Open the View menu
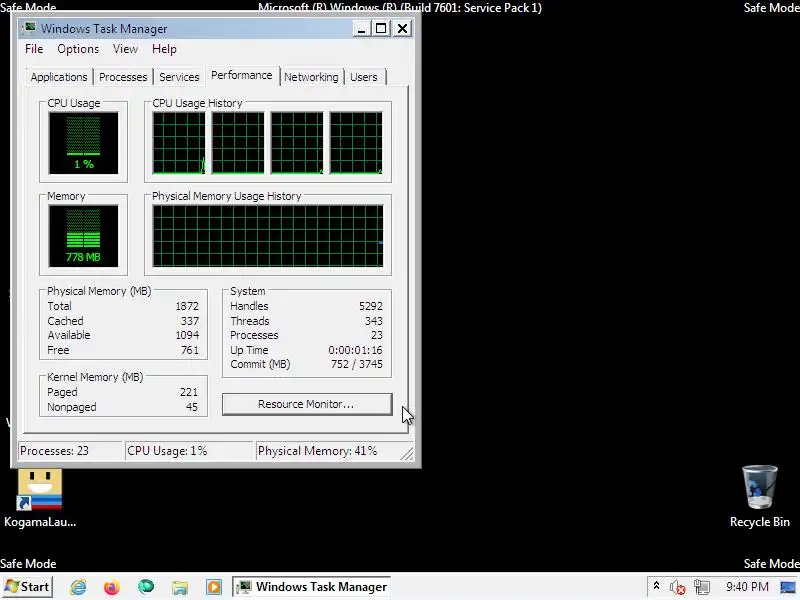800x600 pixels. coord(125,49)
